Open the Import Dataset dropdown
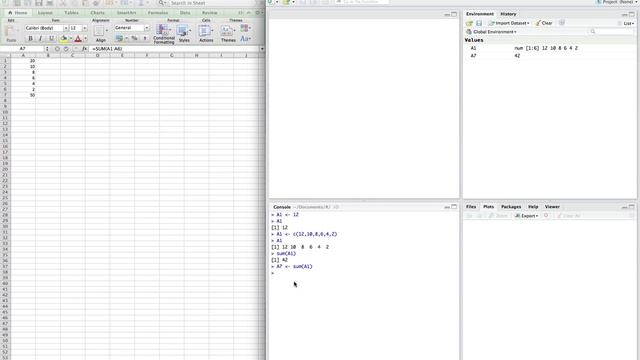 tap(509, 23)
